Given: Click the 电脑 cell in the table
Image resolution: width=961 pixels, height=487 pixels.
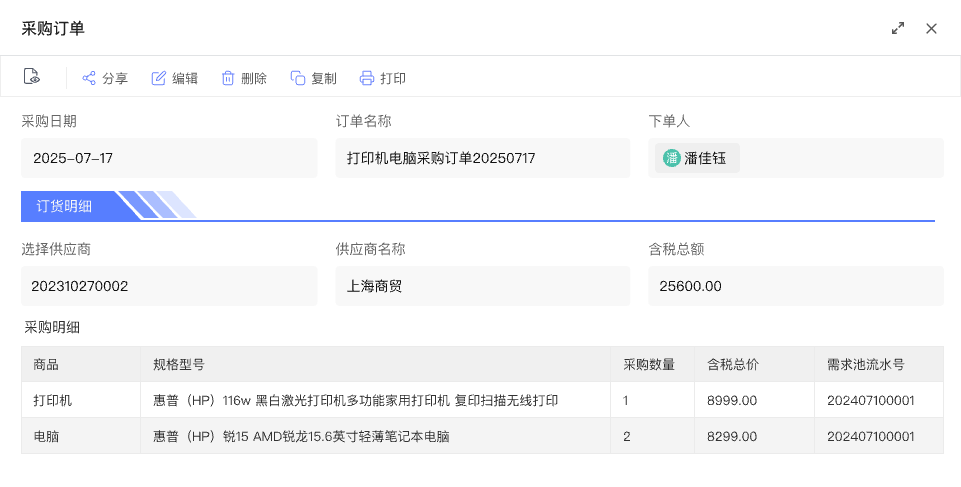Looking at the screenshot, I should [81, 436].
